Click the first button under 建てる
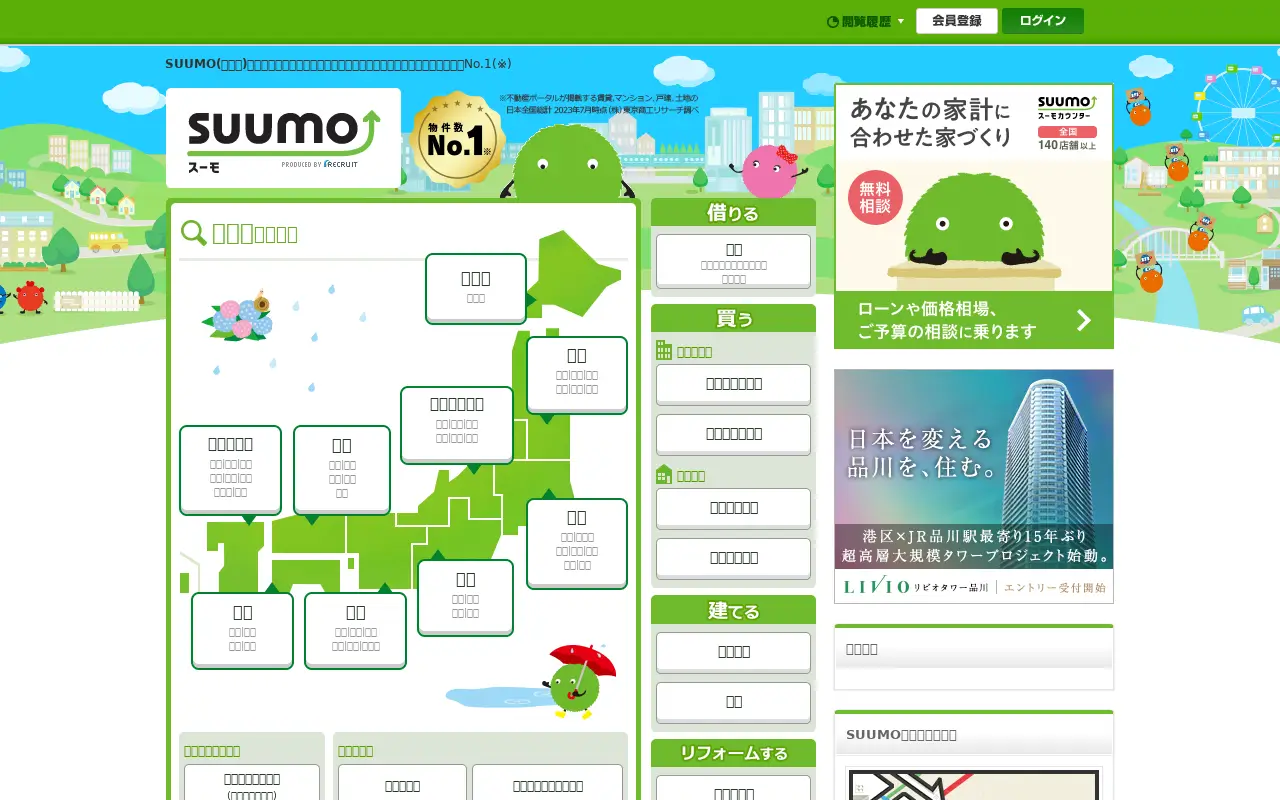 tap(733, 652)
